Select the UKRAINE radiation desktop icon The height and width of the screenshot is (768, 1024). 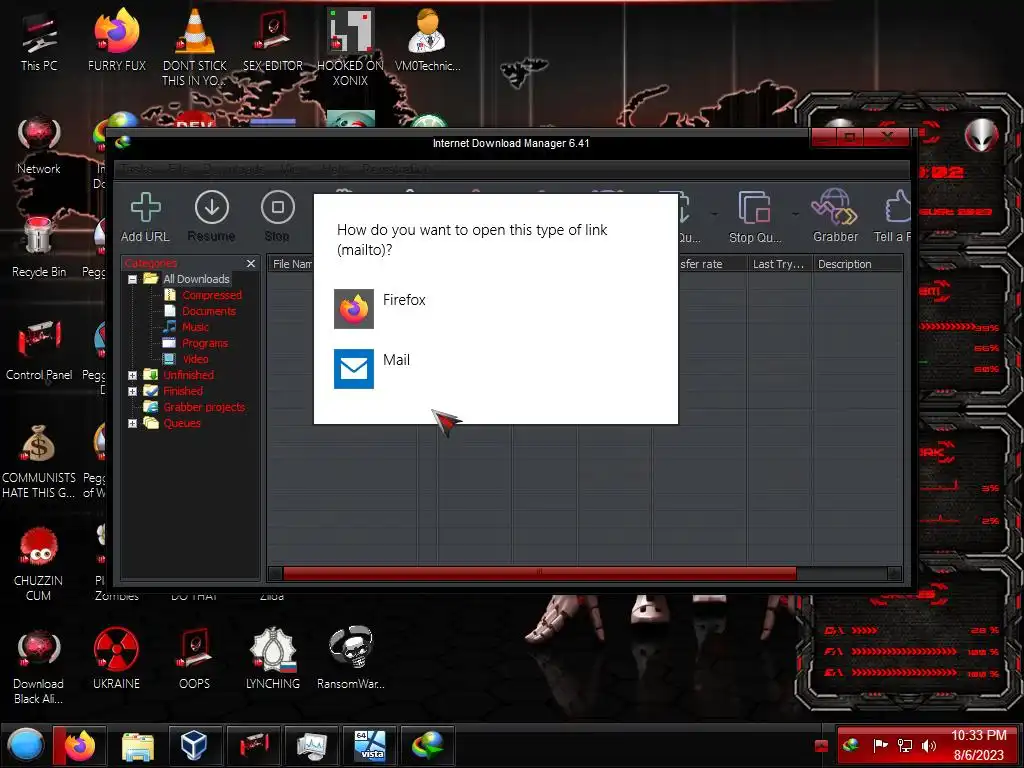116,658
